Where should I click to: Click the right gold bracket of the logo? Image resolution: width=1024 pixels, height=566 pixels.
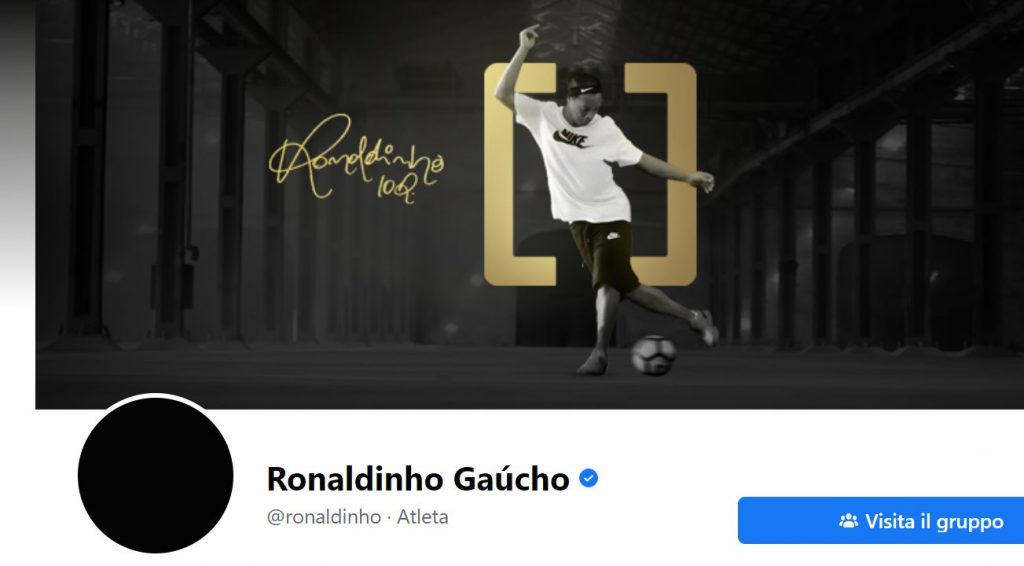[x=661, y=174]
